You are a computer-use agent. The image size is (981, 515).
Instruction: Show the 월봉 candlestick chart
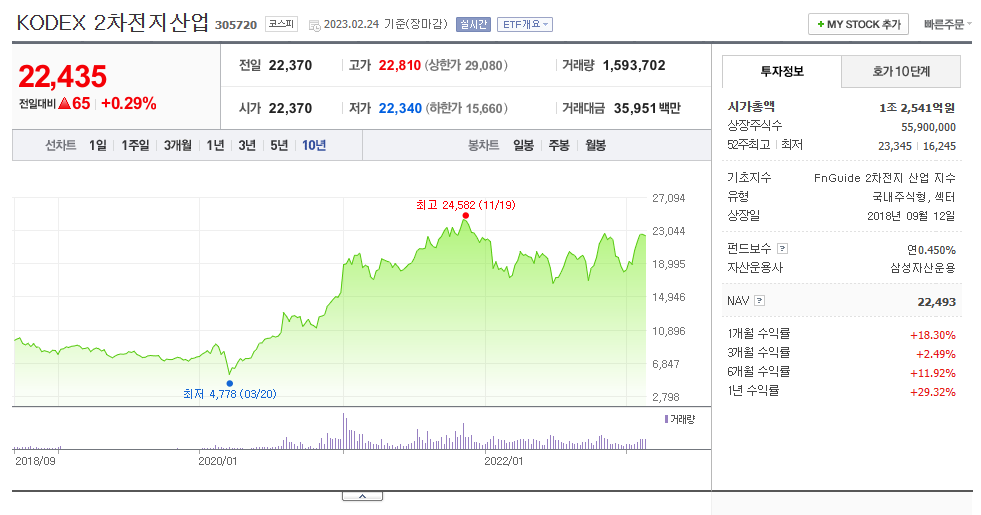tap(596, 145)
